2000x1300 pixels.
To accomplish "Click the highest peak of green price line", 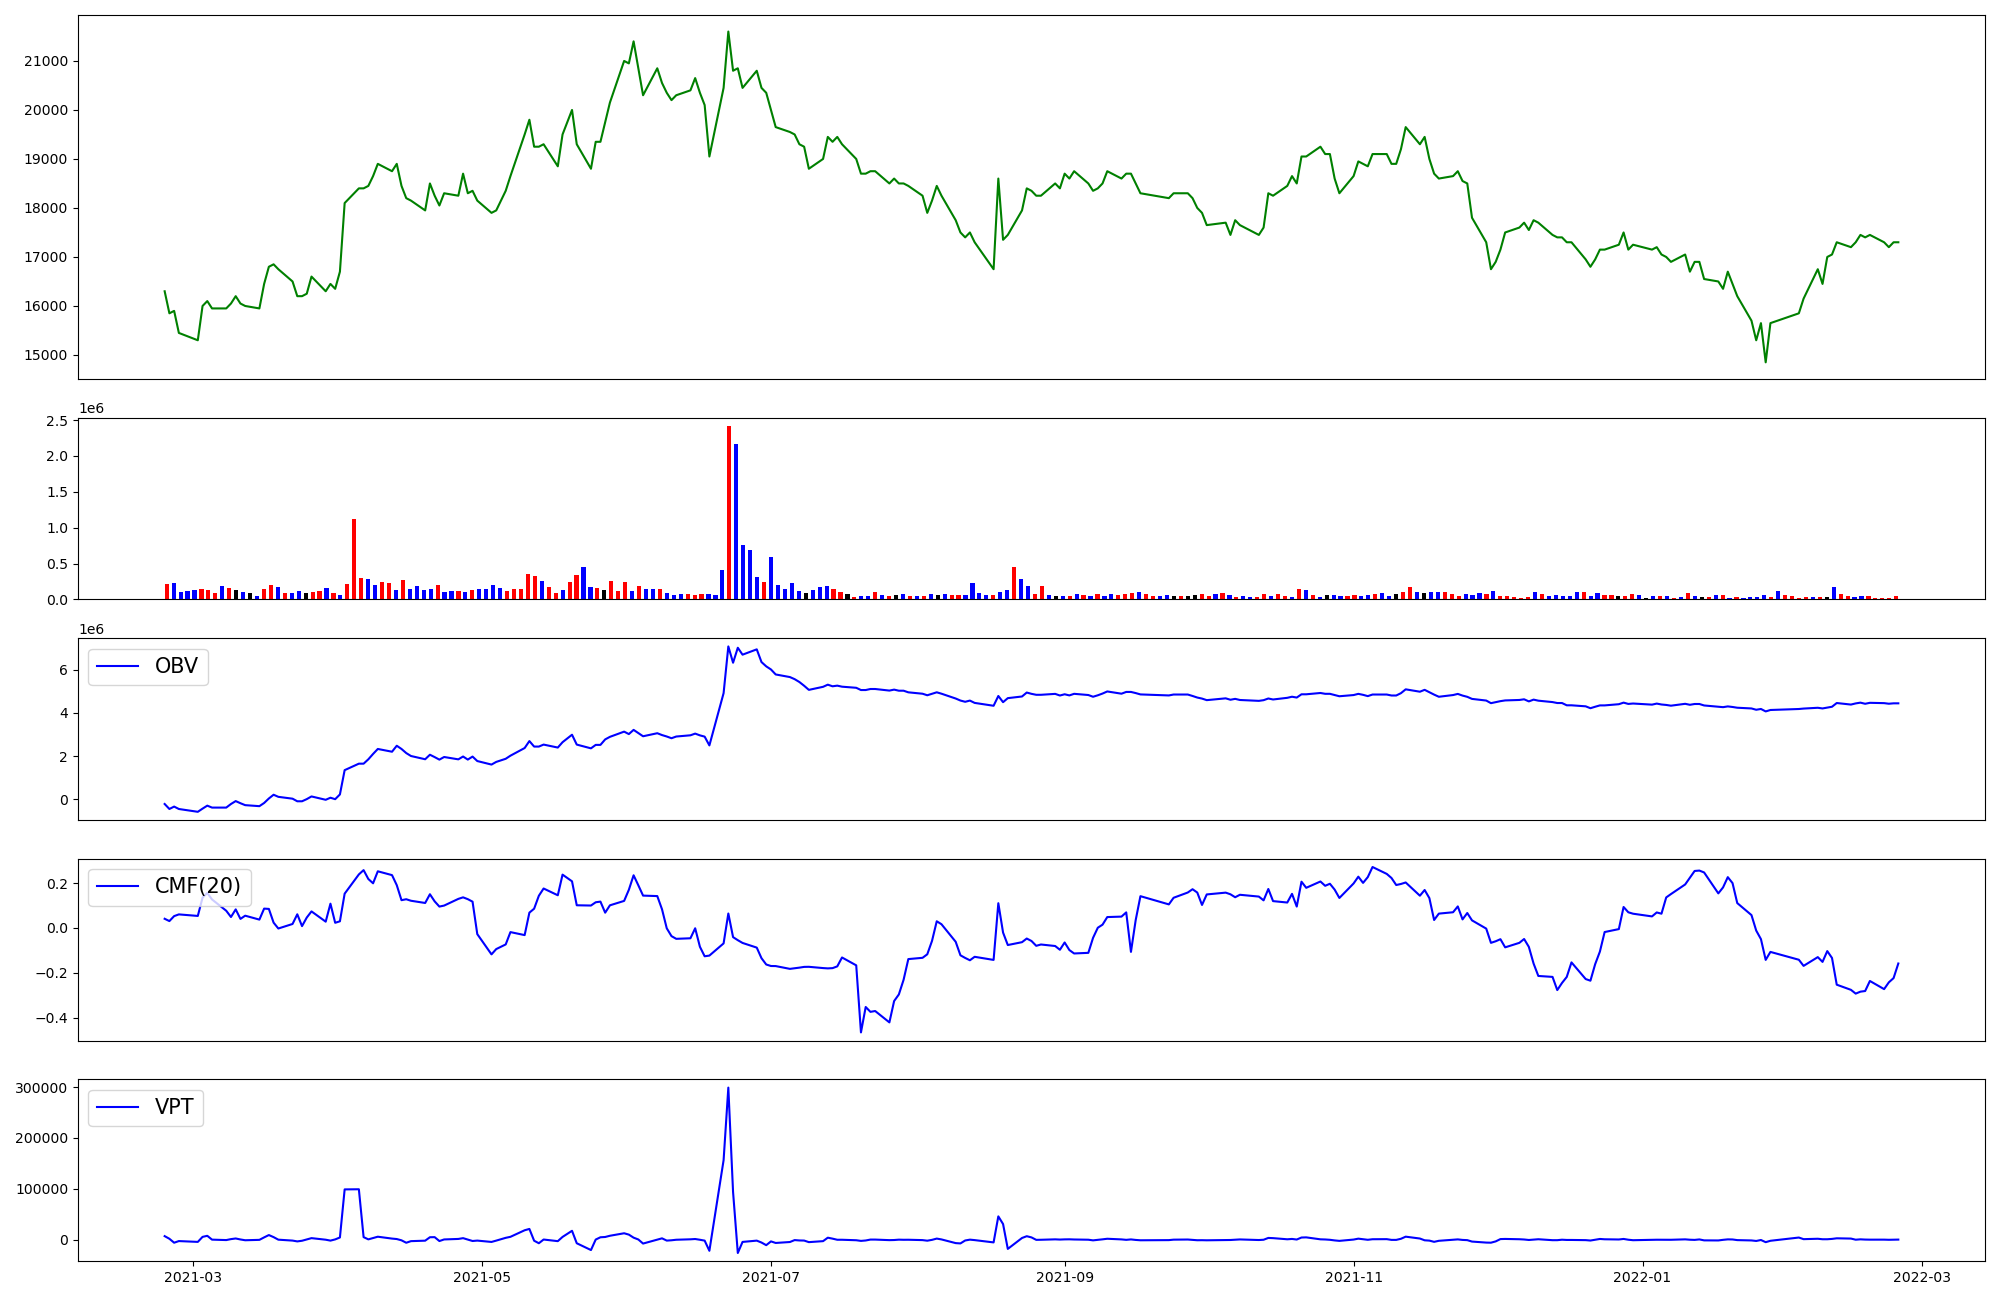I will 728,32.
